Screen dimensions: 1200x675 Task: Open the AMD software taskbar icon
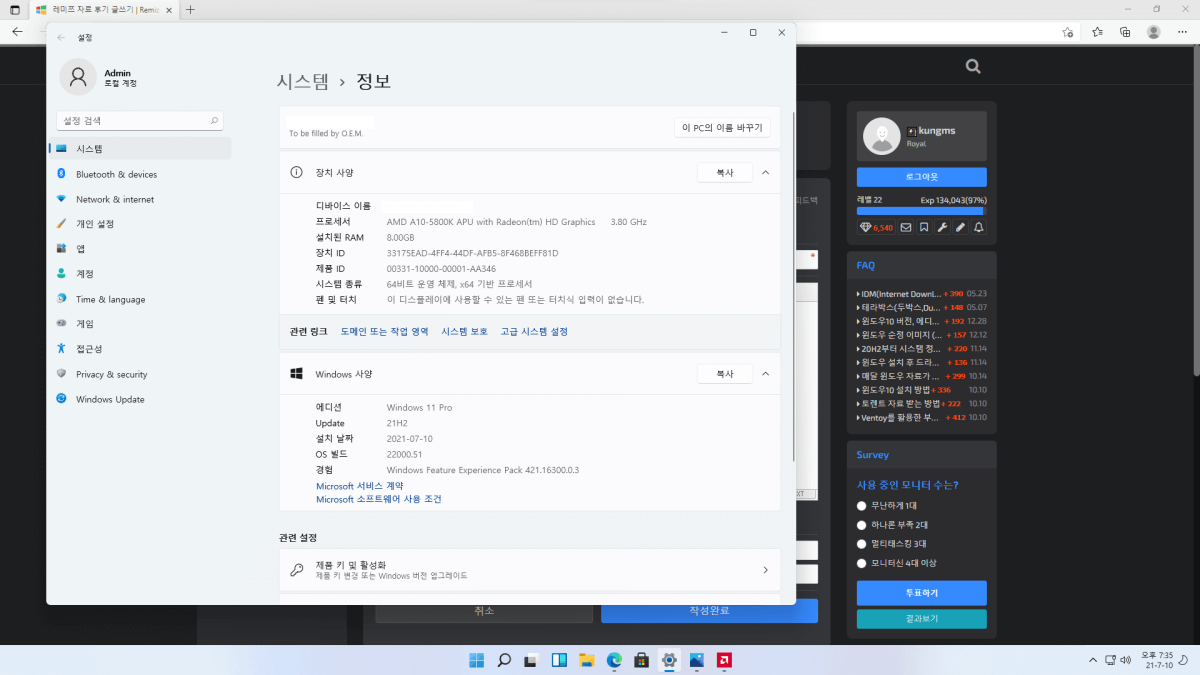[x=723, y=660]
